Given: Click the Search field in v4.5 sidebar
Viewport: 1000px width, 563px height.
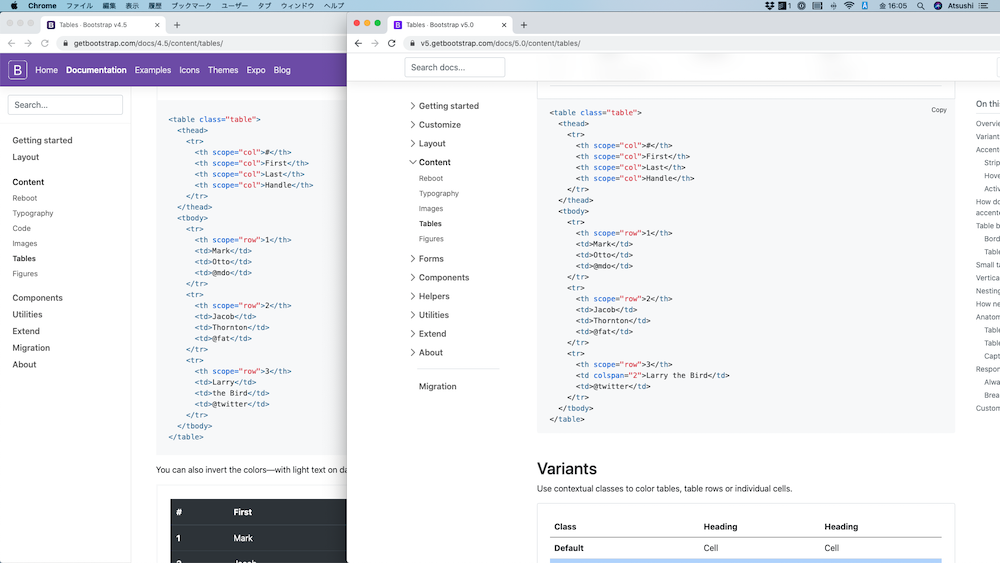Looking at the screenshot, I should tap(65, 105).
